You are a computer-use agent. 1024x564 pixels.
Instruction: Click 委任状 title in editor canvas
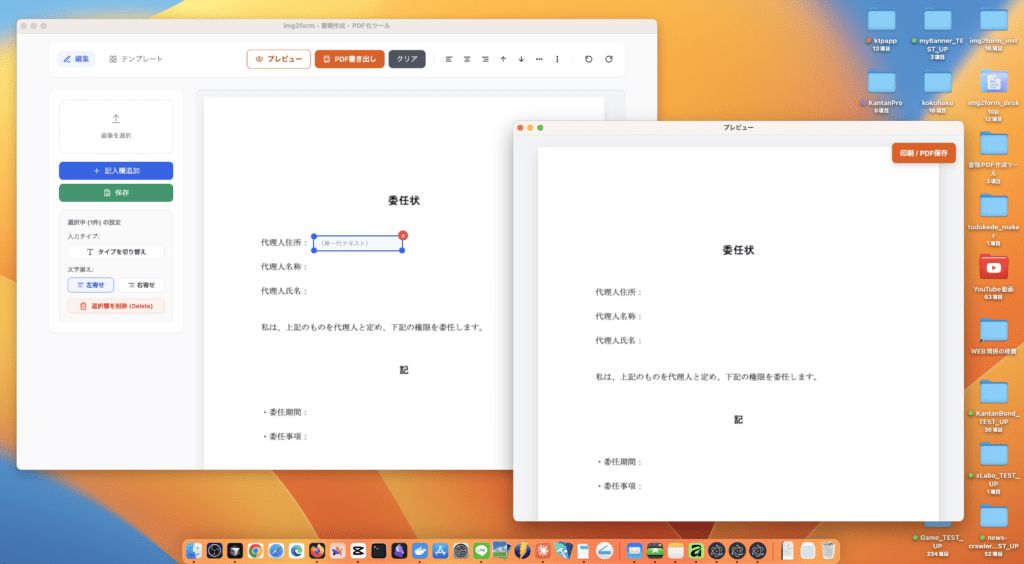pos(404,200)
